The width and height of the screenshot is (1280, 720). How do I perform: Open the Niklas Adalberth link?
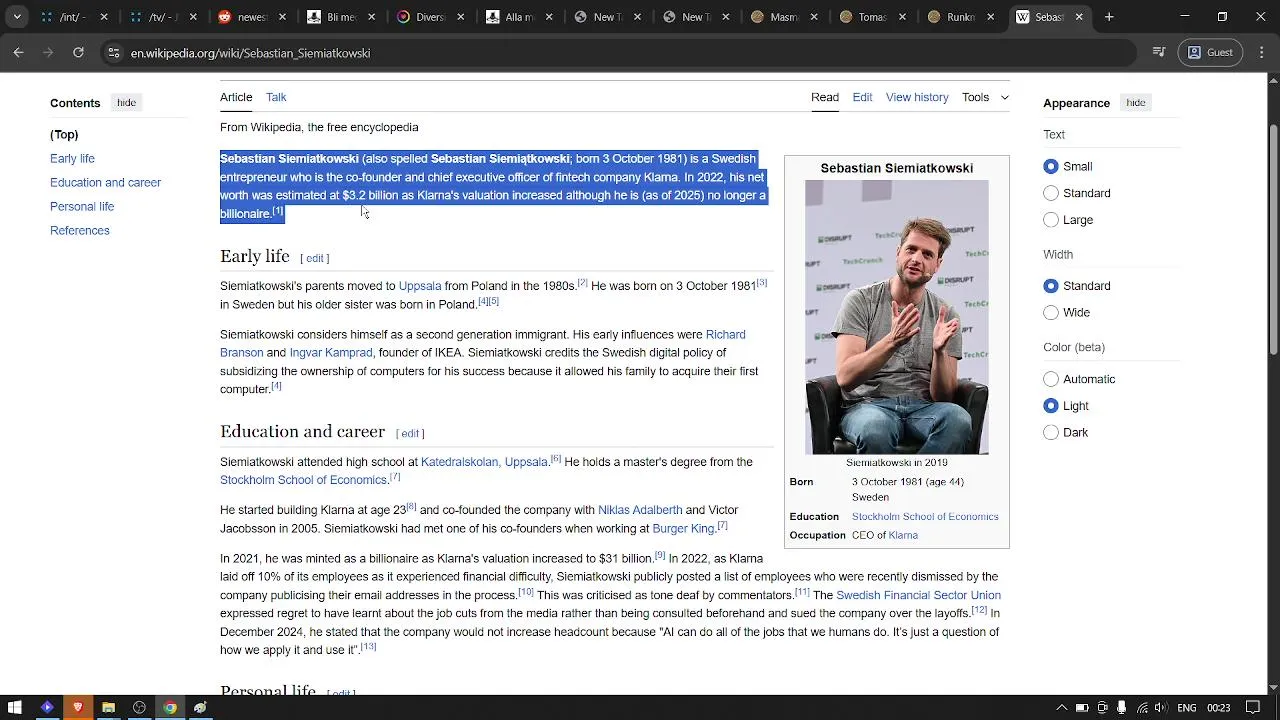(x=640, y=510)
